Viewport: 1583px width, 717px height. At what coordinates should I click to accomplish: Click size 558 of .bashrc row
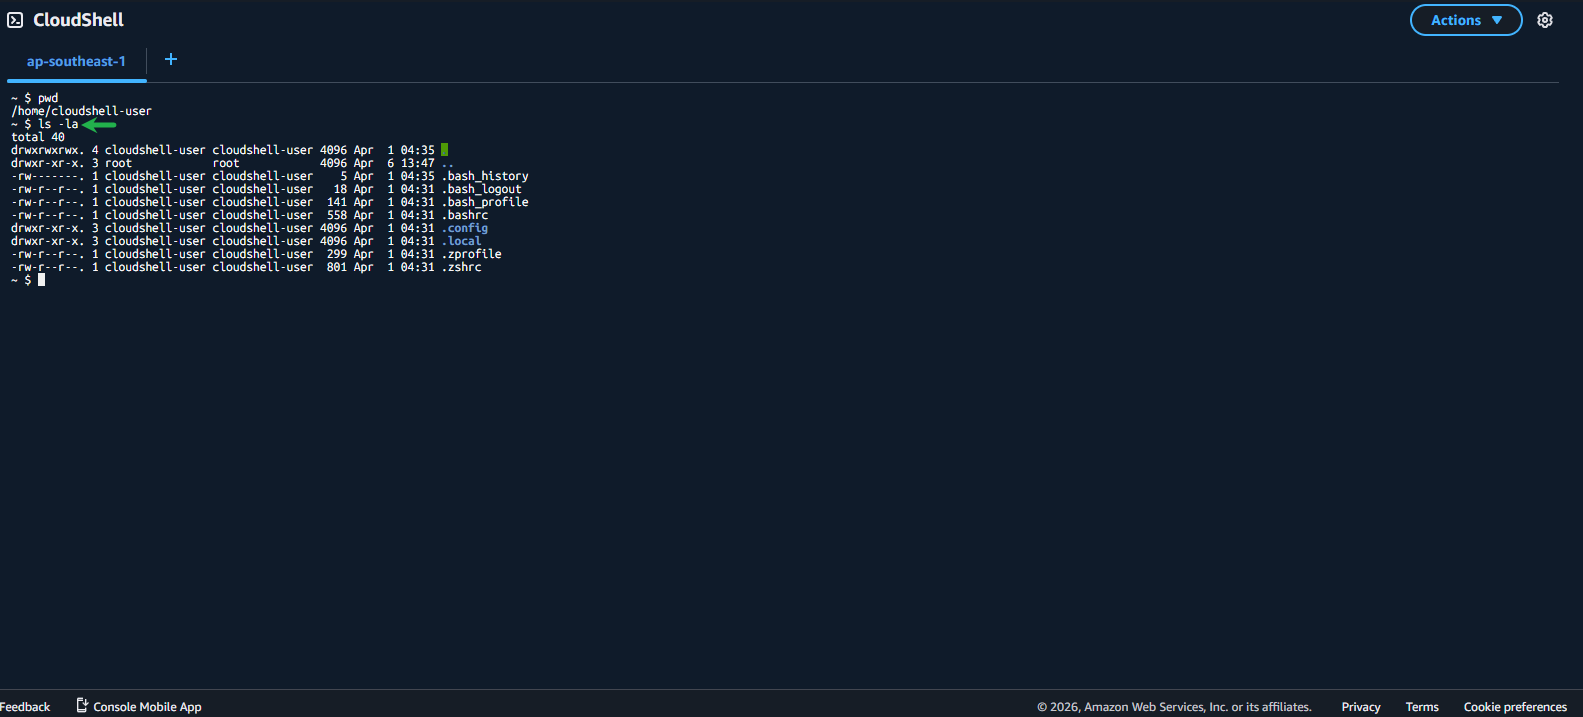coord(337,215)
